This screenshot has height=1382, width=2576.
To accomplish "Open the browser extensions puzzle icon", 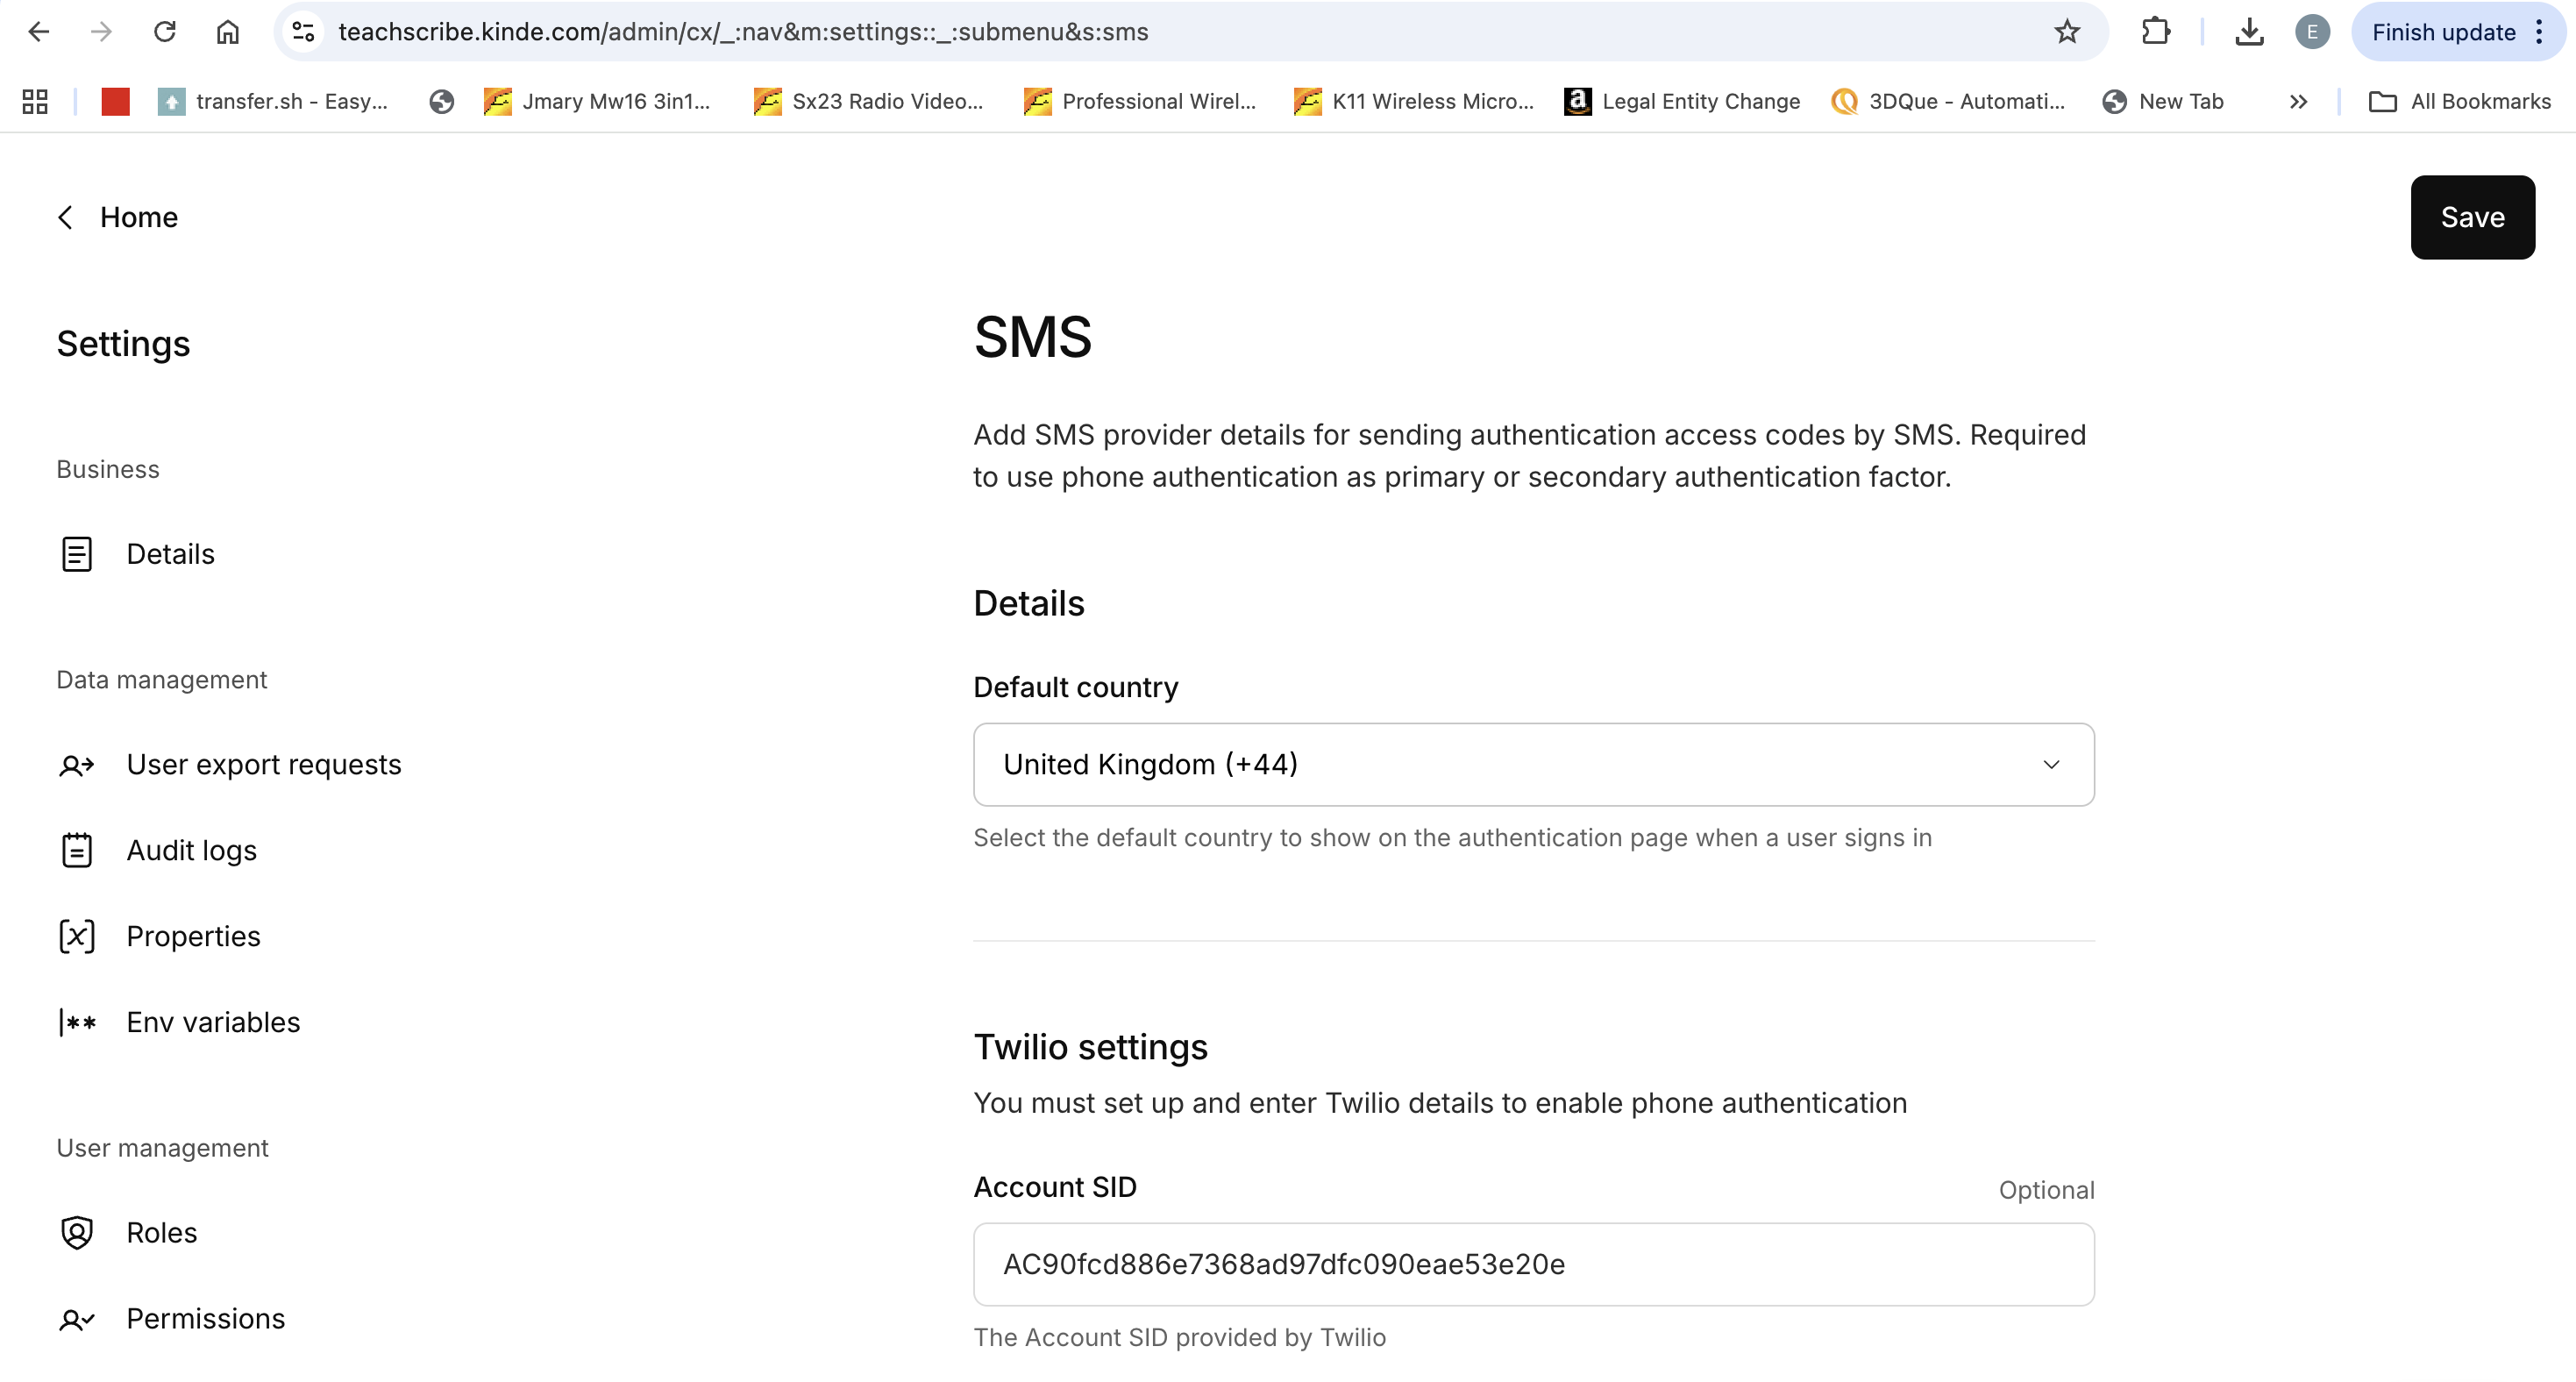I will 2155,32.
